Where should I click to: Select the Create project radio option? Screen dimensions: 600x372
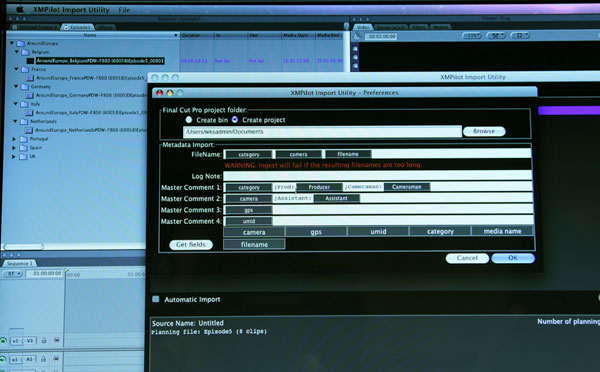tap(235, 120)
